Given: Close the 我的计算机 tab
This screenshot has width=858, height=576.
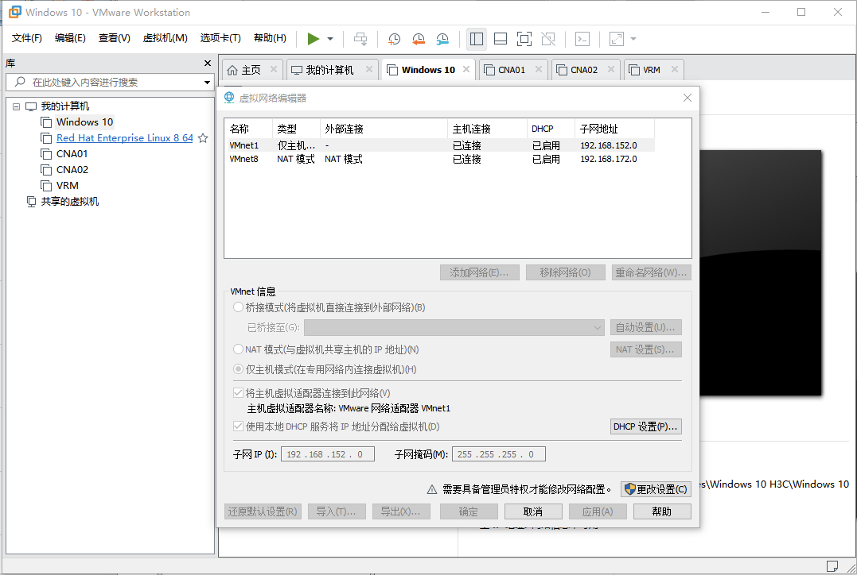Looking at the screenshot, I should pos(369,69).
